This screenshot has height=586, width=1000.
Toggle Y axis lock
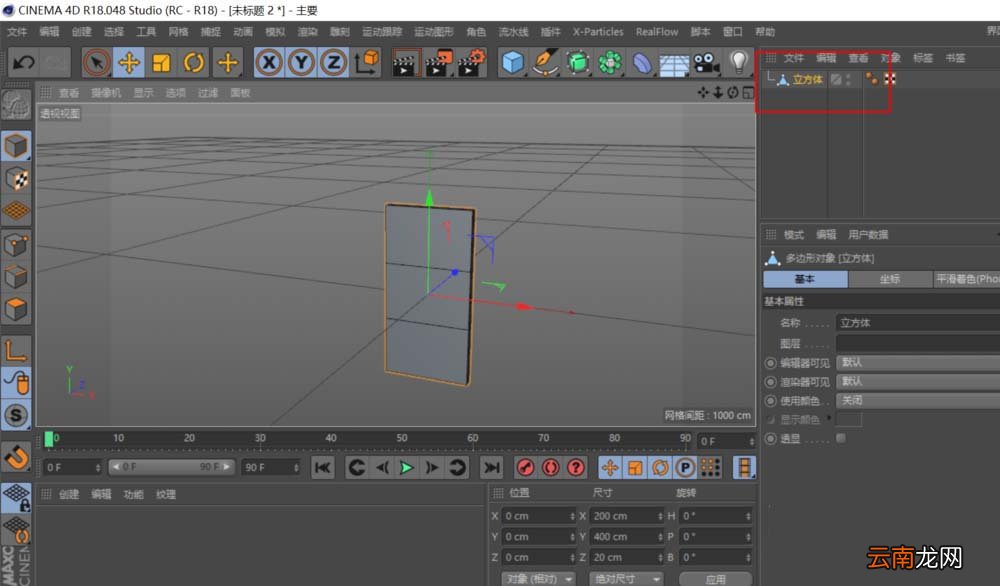coord(301,62)
